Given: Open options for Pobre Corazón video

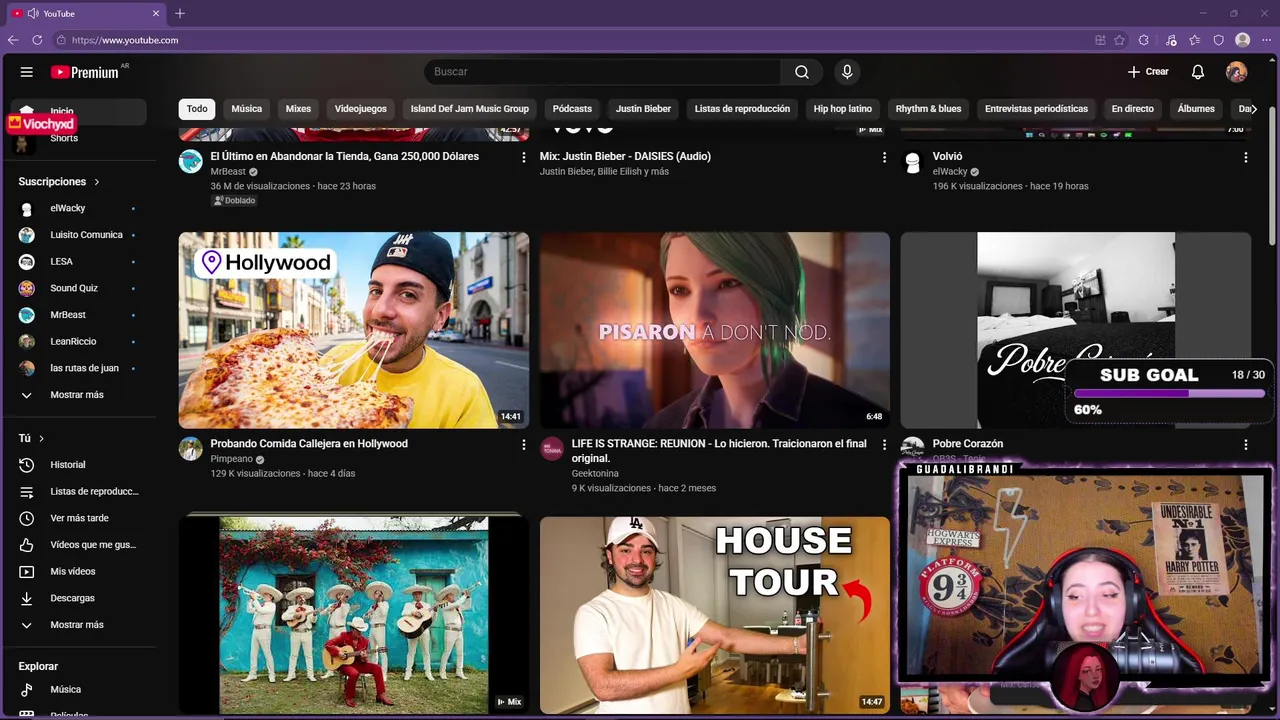Looking at the screenshot, I should (1245, 444).
